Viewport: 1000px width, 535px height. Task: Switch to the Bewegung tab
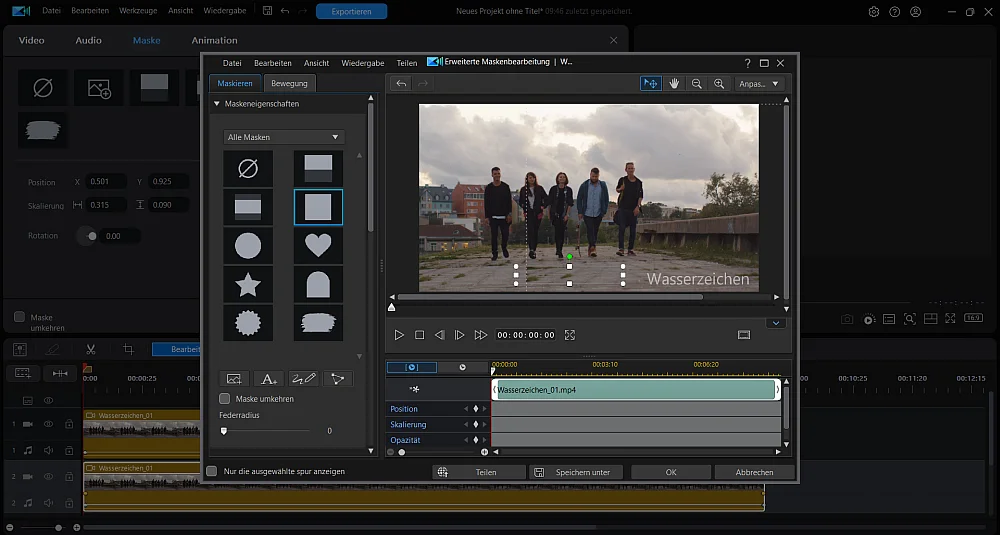pos(290,84)
